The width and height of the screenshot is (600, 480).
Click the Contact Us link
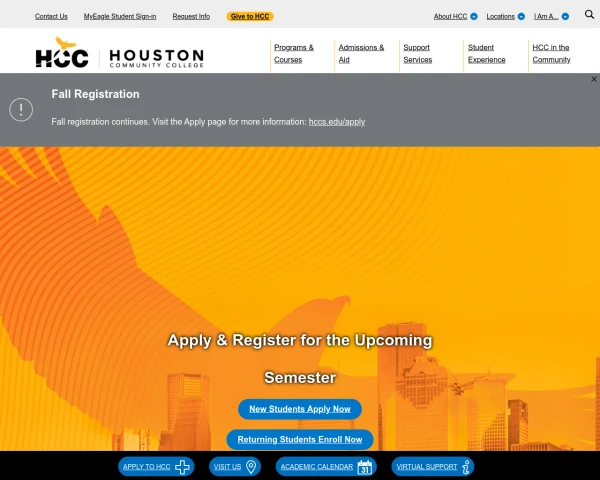[x=51, y=16]
